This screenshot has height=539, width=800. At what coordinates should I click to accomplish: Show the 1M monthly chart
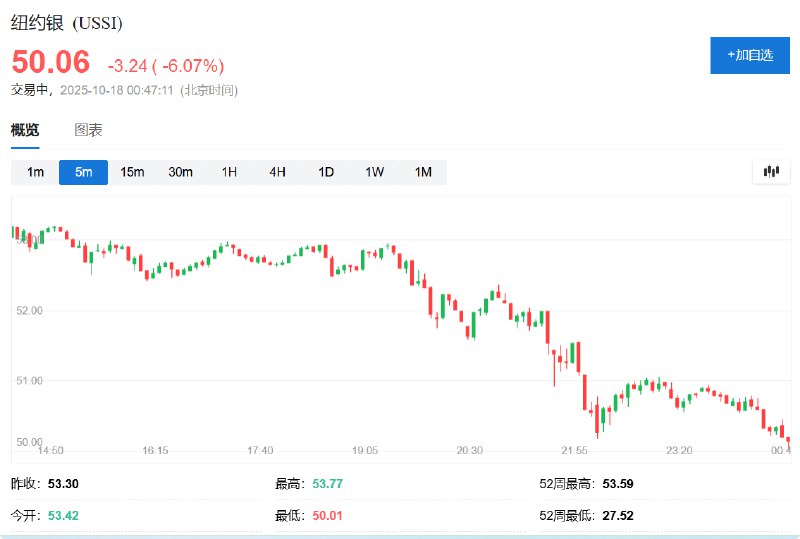pyautogui.click(x=423, y=172)
